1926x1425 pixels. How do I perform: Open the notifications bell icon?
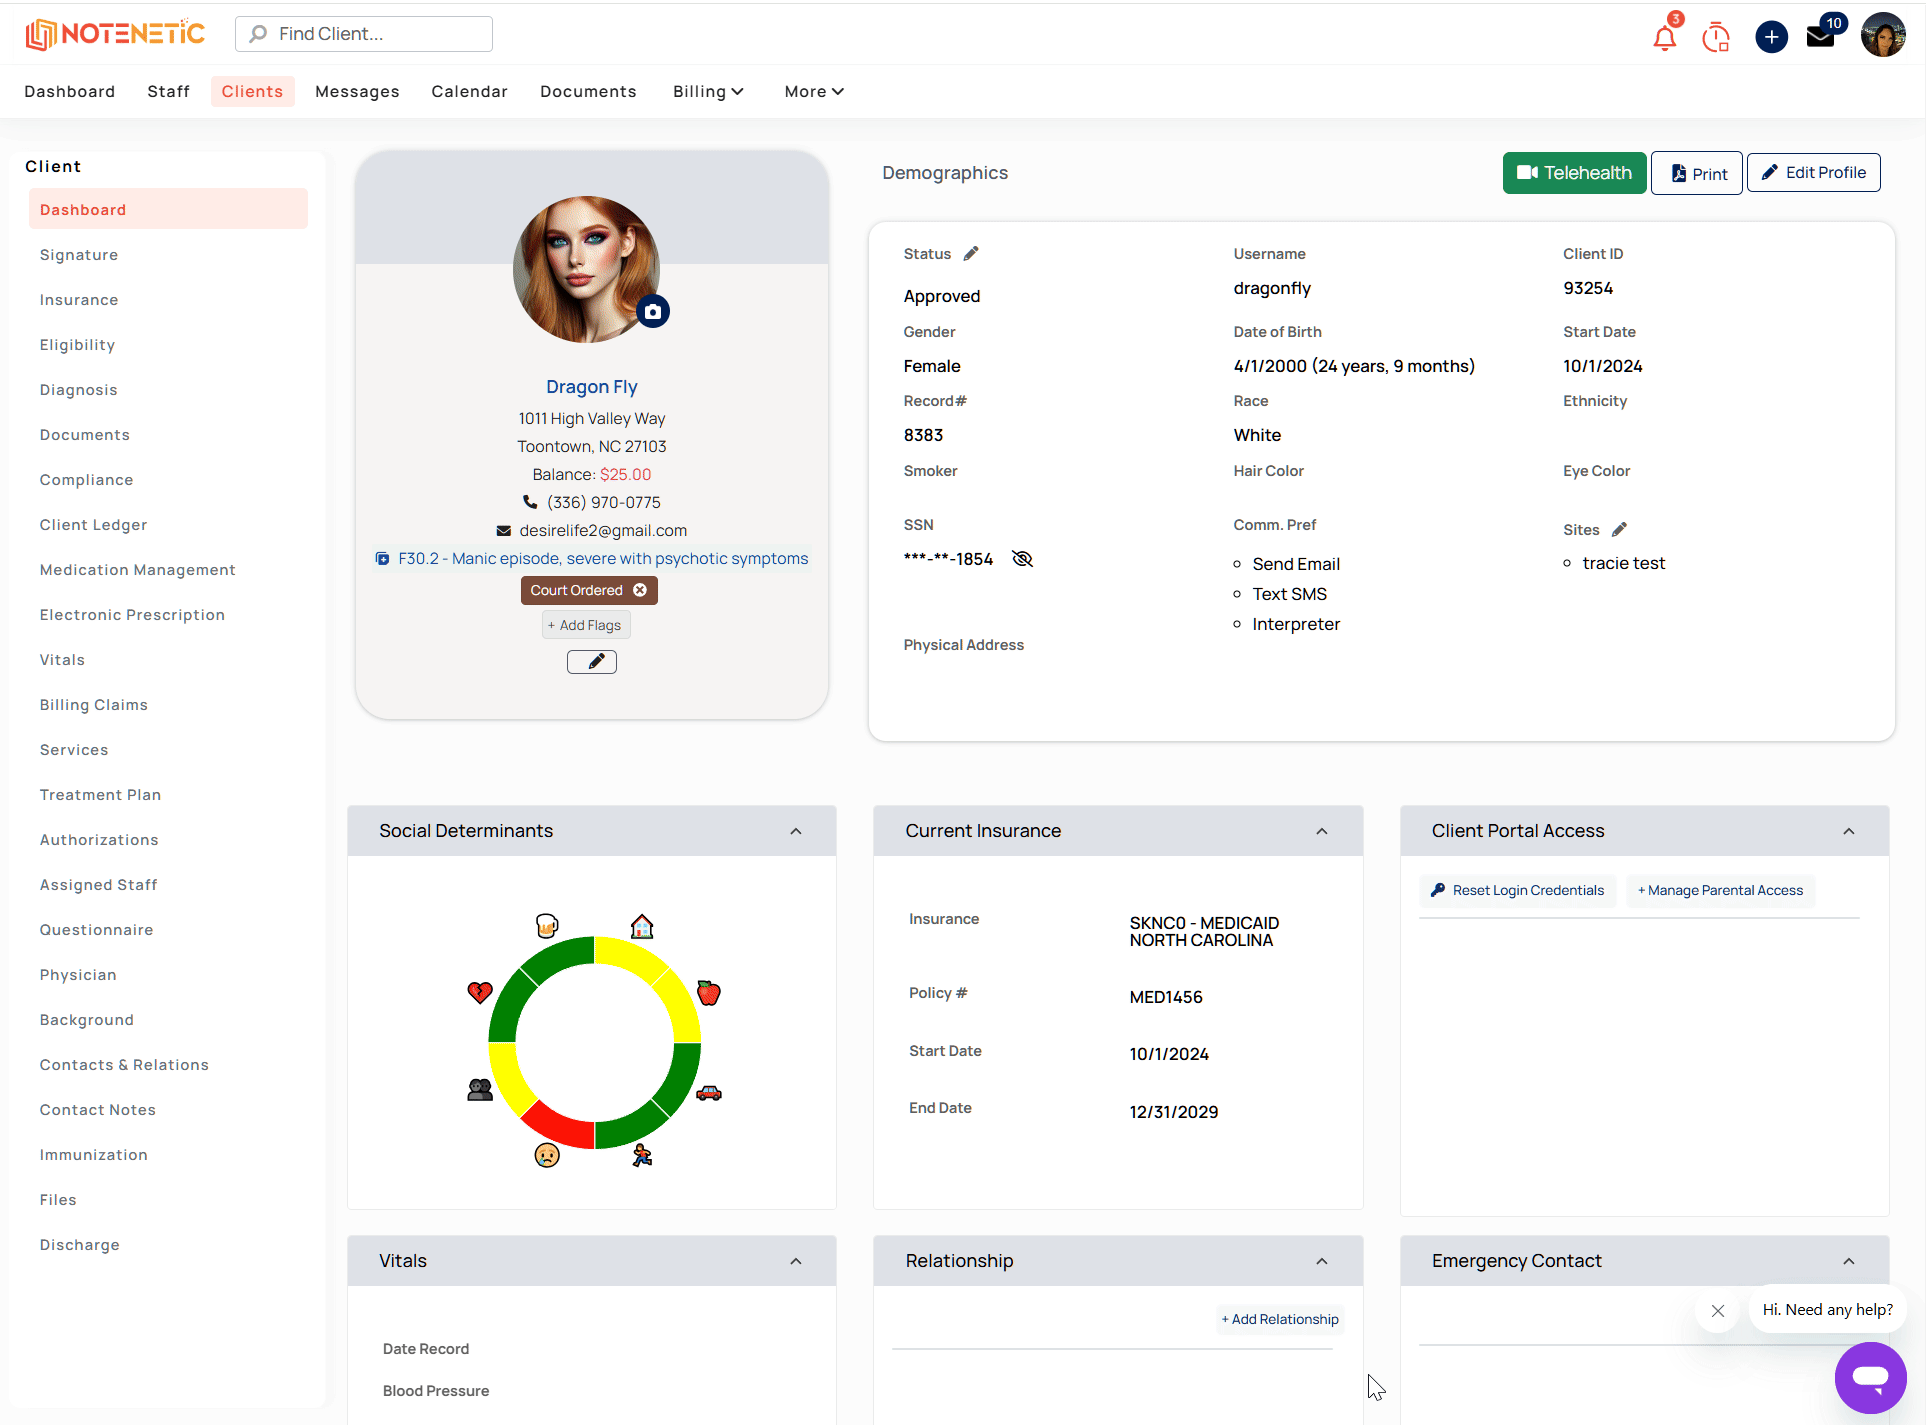[1665, 38]
